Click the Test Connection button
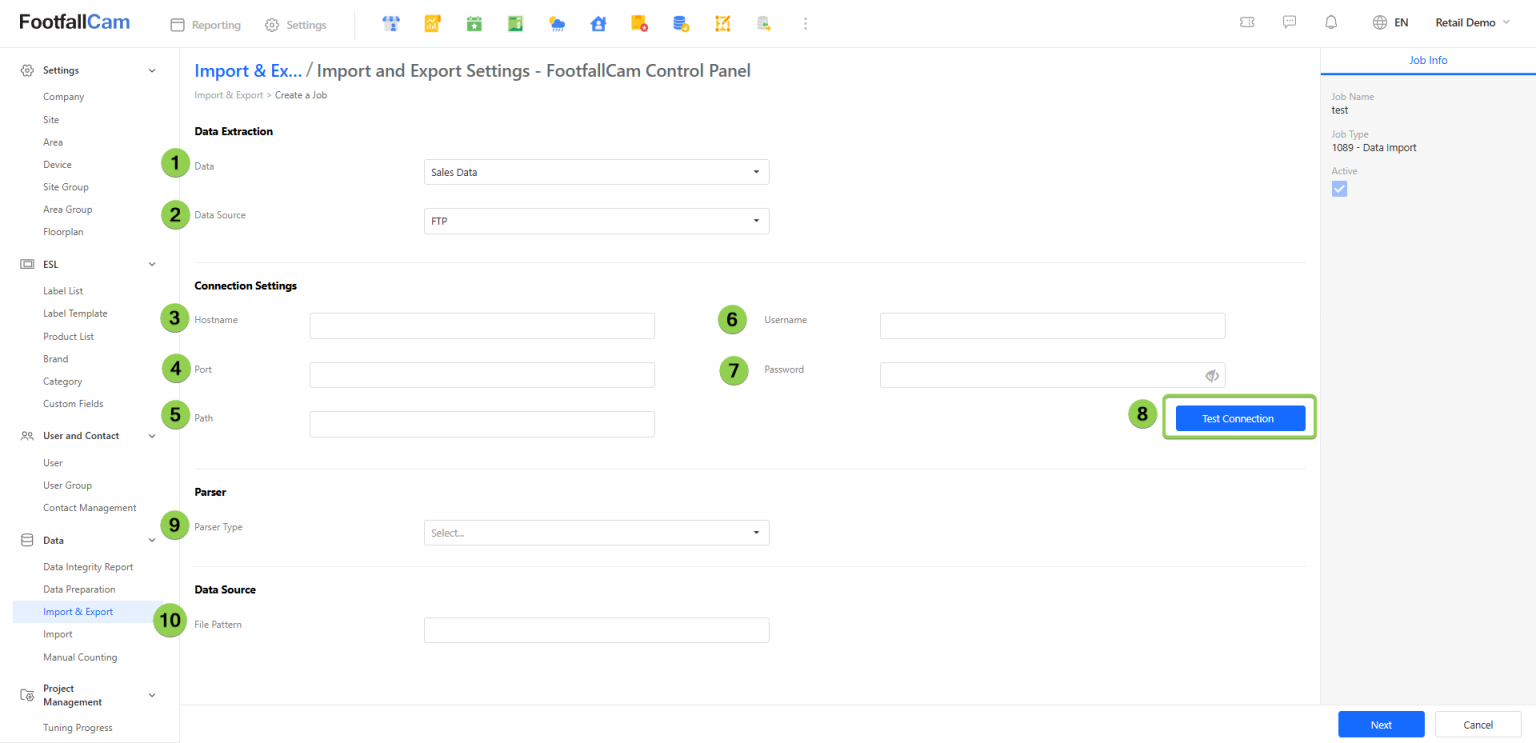 (x=1240, y=419)
